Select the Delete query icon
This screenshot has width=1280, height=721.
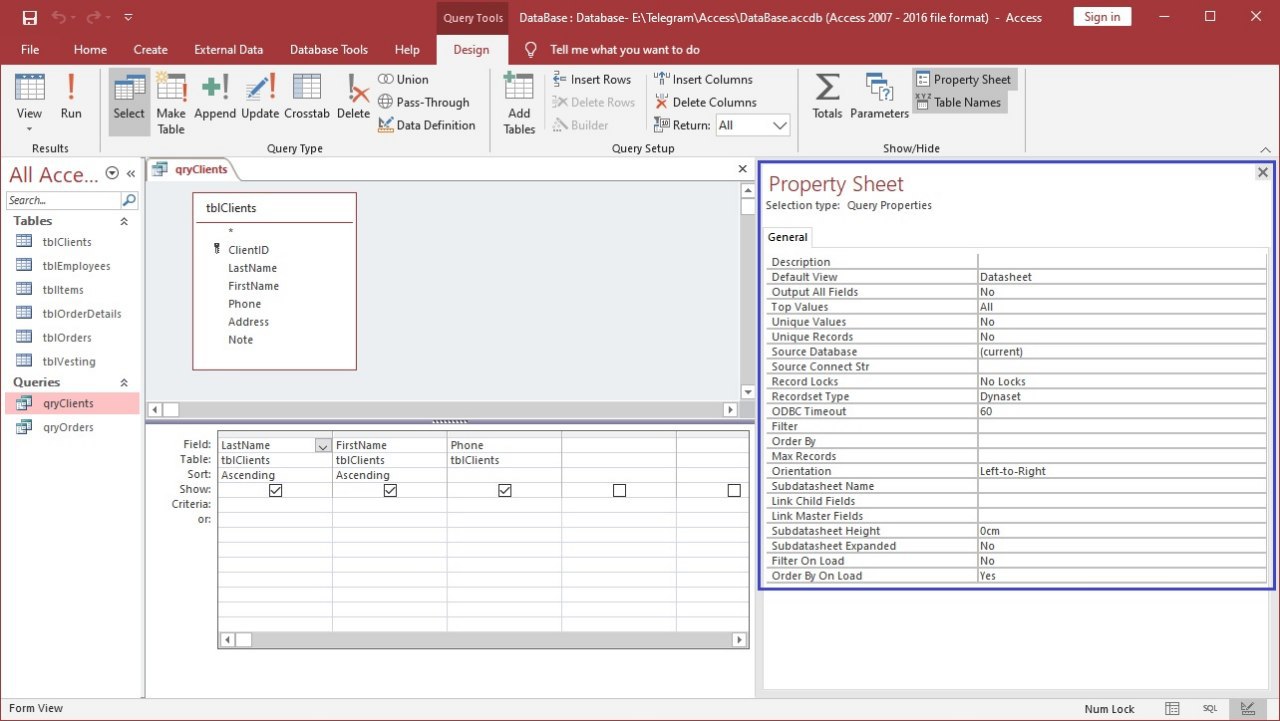pyautogui.click(x=353, y=98)
